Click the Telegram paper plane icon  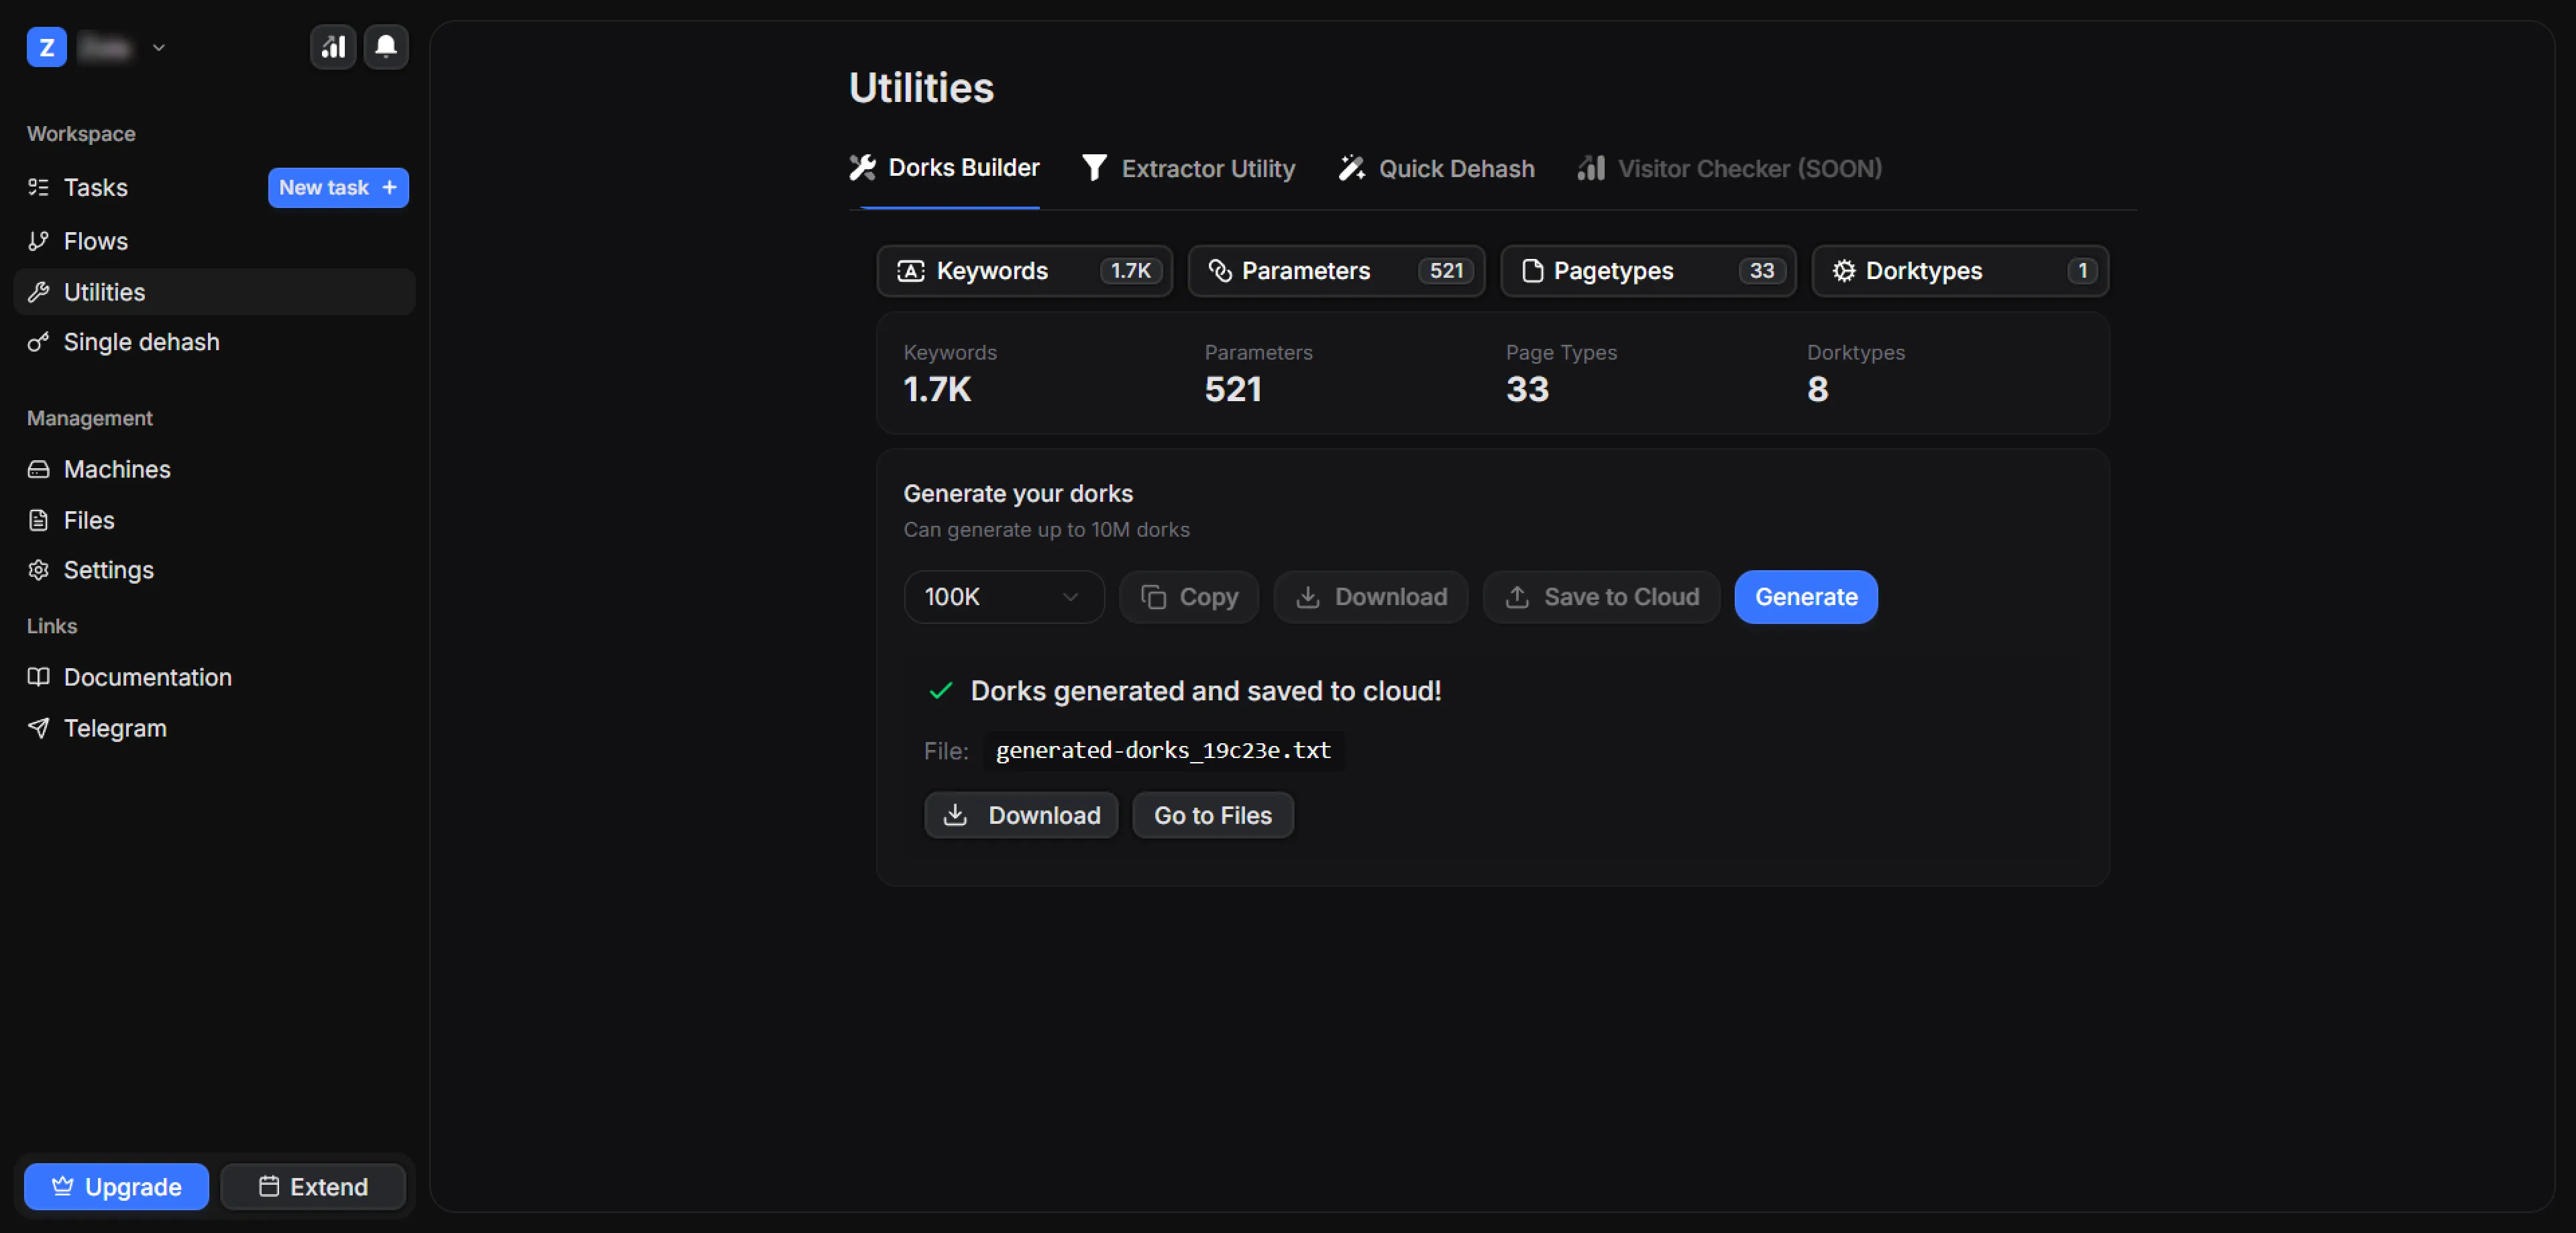pyautogui.click(x=39, y=728)
